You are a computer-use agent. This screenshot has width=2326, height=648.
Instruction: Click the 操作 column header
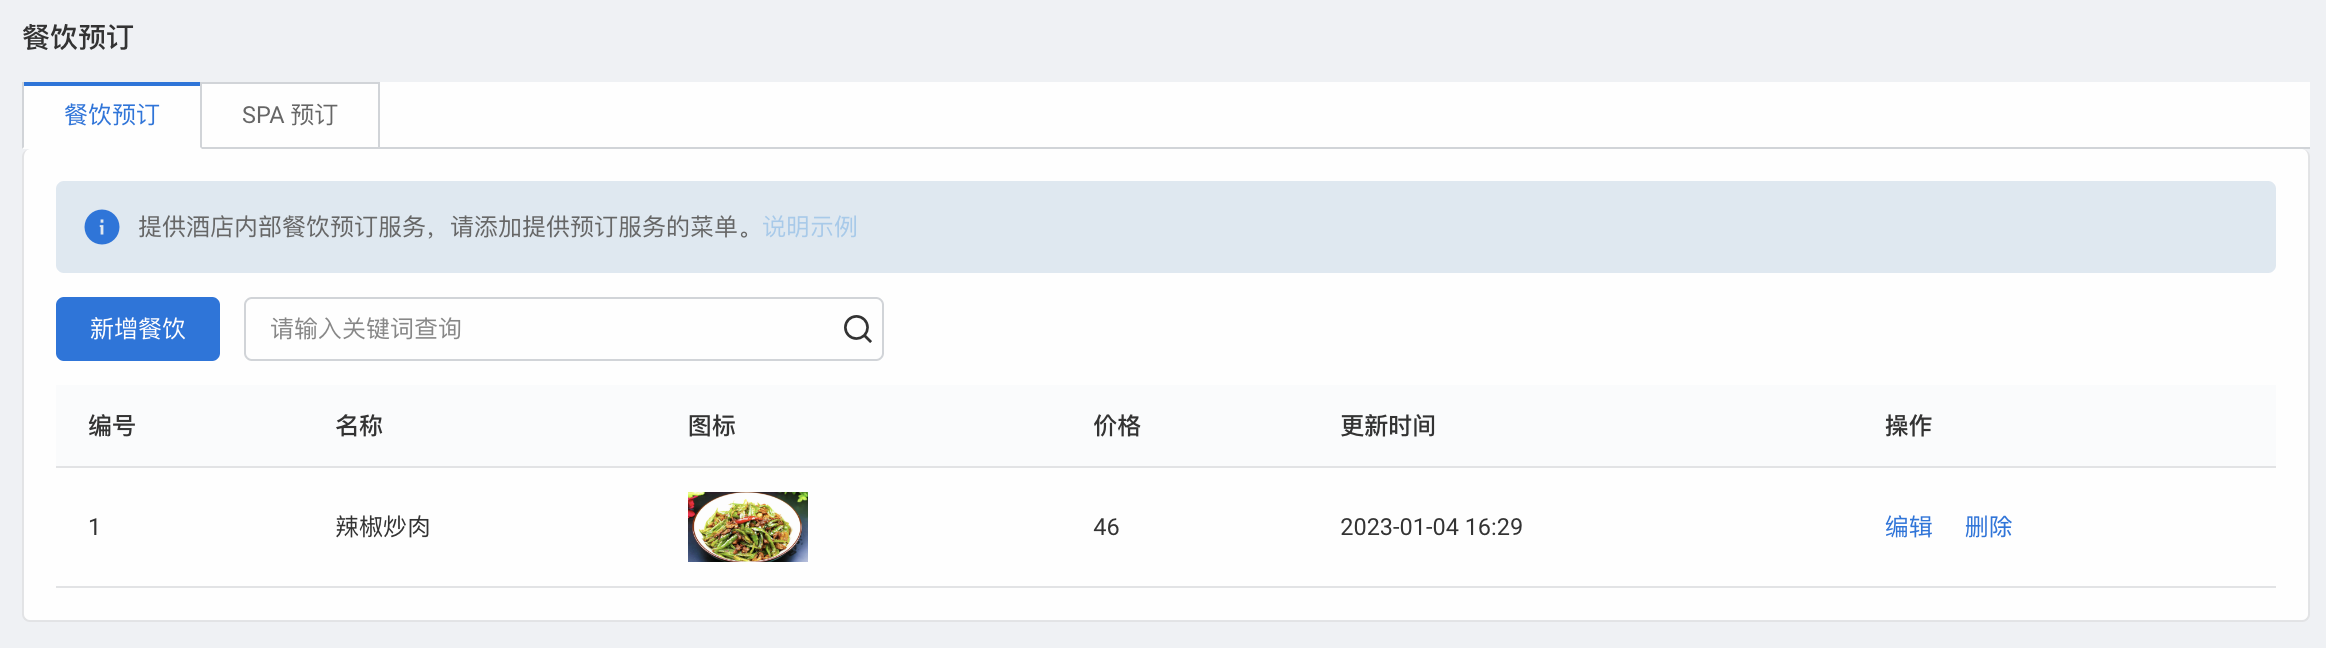tap(1908, 426)
